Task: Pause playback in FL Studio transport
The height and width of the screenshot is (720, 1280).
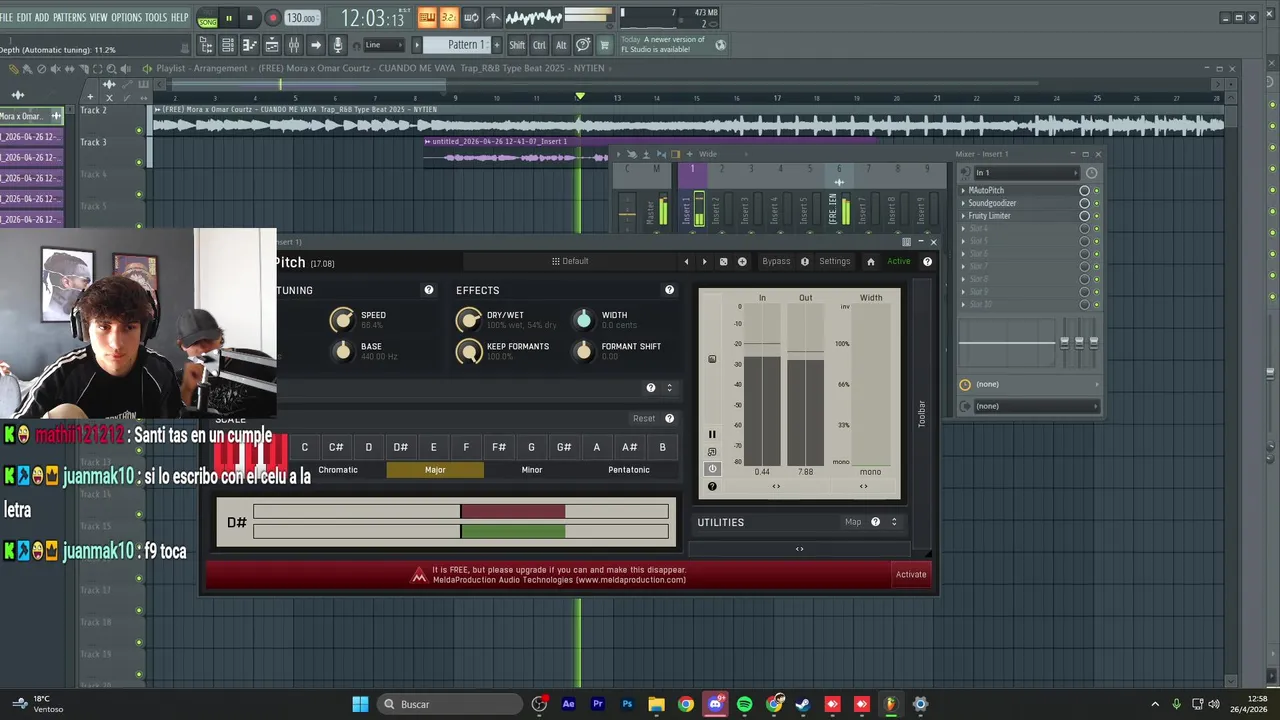Action: click(229, 18)
